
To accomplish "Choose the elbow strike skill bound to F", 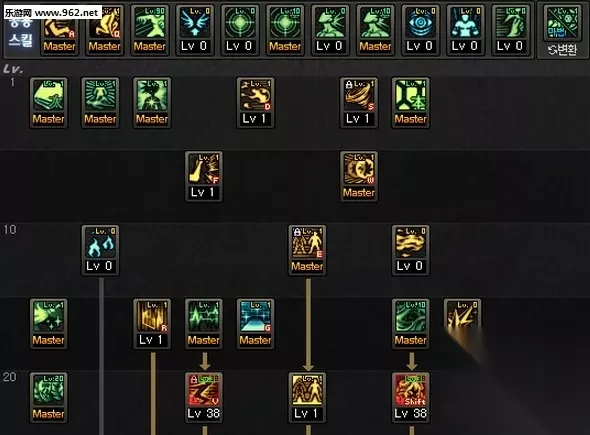I will pos(204,176).
